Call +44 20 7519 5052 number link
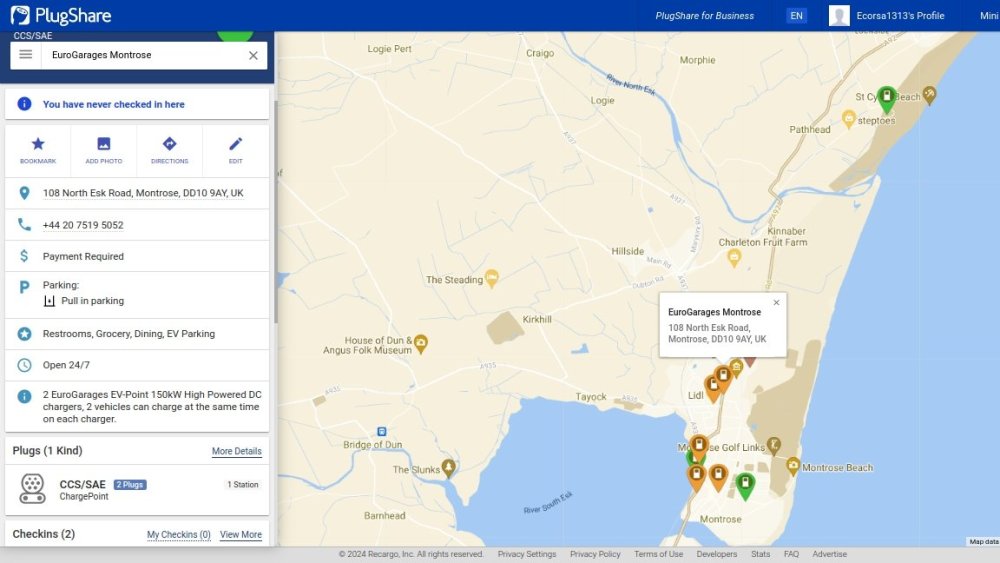Image resolution: width=1000 pixels, height=563 pixels. tap(83, 225)
